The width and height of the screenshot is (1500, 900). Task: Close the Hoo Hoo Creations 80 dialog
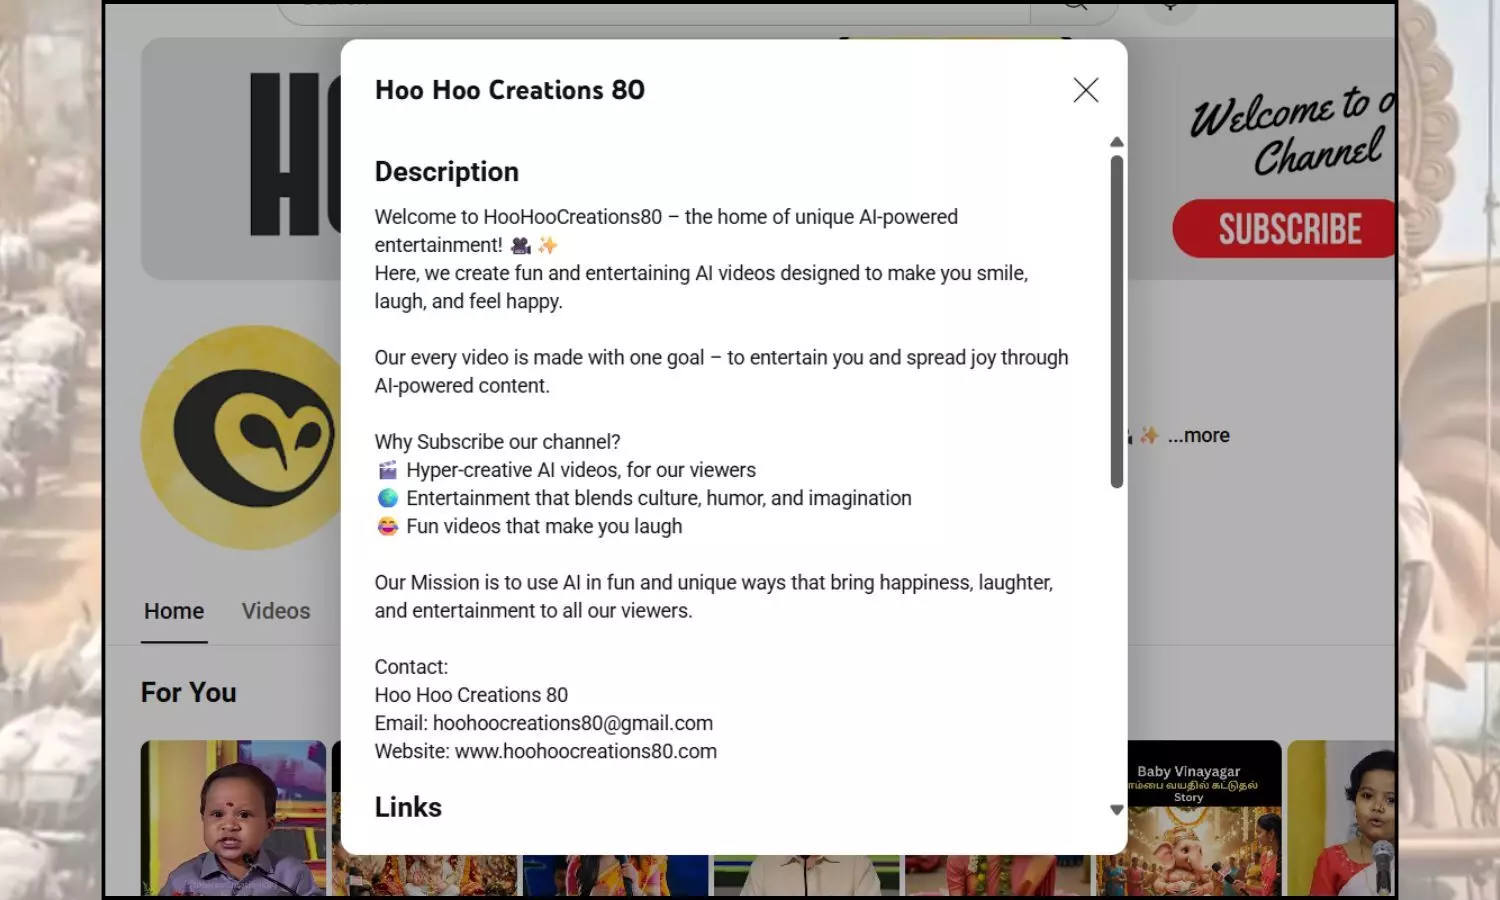point(1085,90)
